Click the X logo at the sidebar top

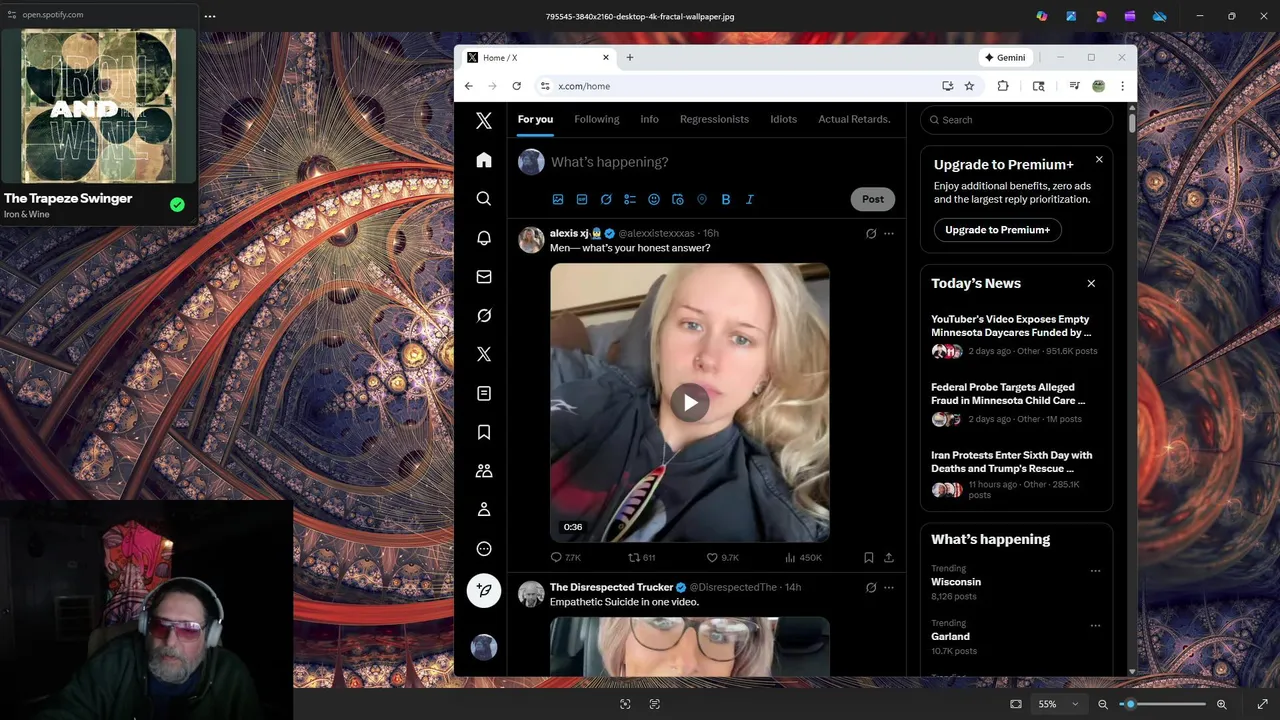coord(484,121)
